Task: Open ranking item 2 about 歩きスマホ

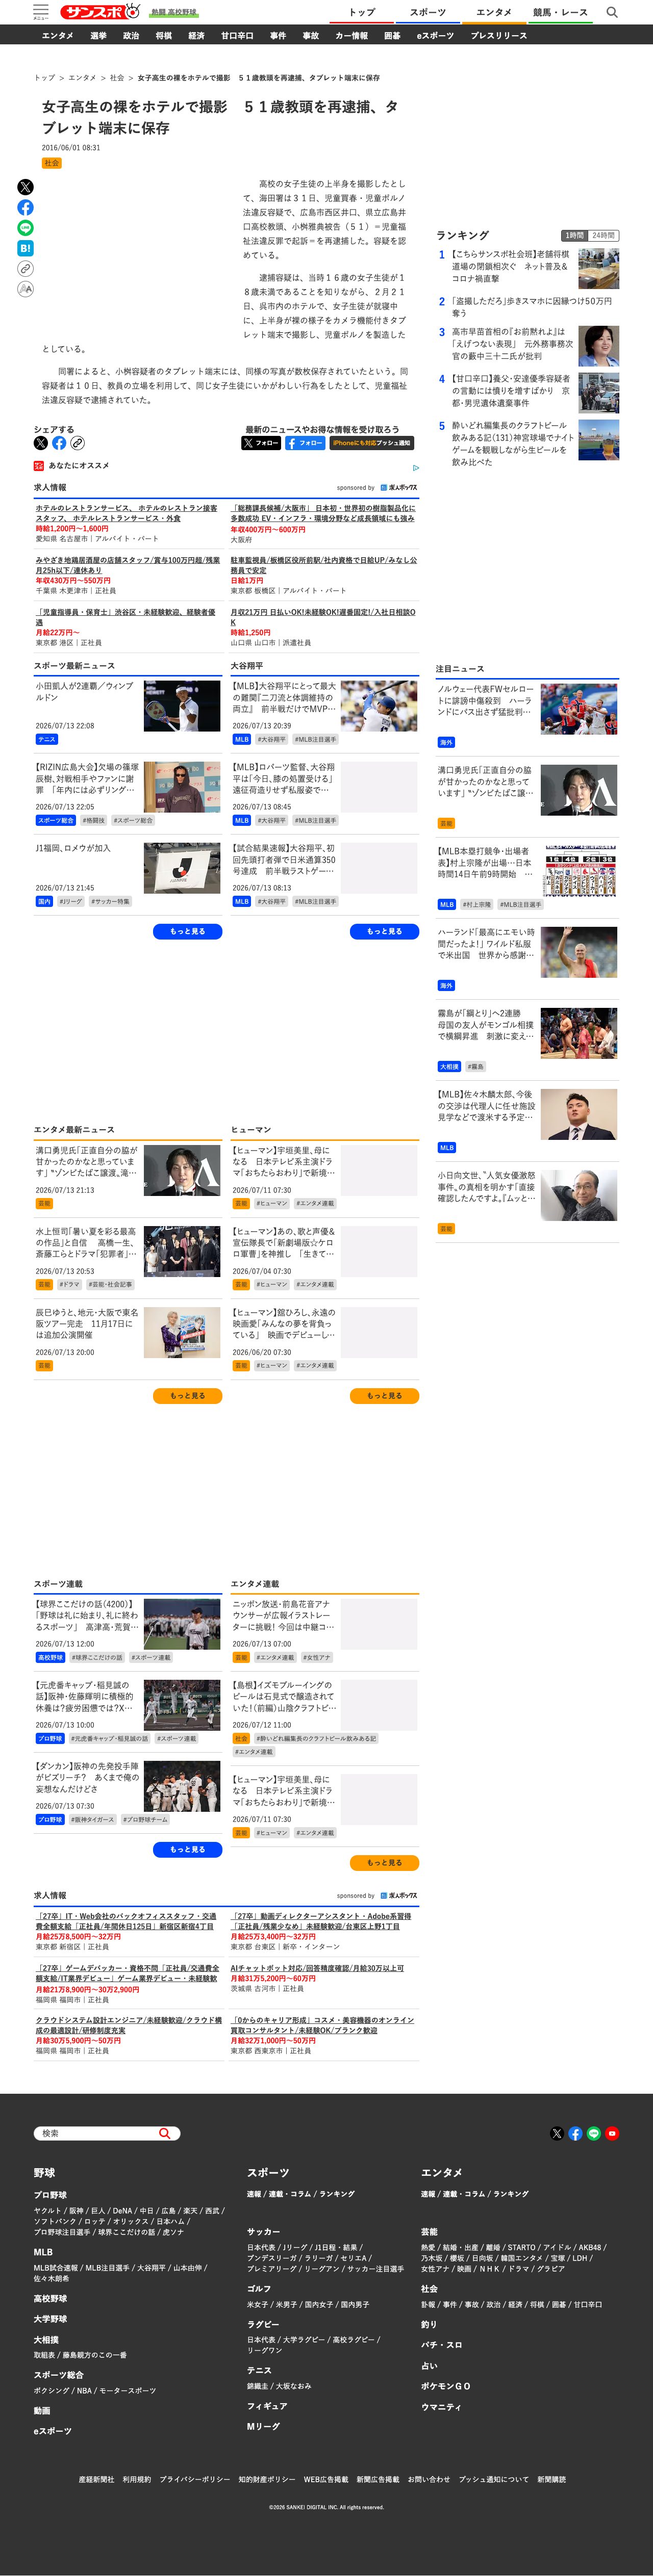Action: coord(531,307)
